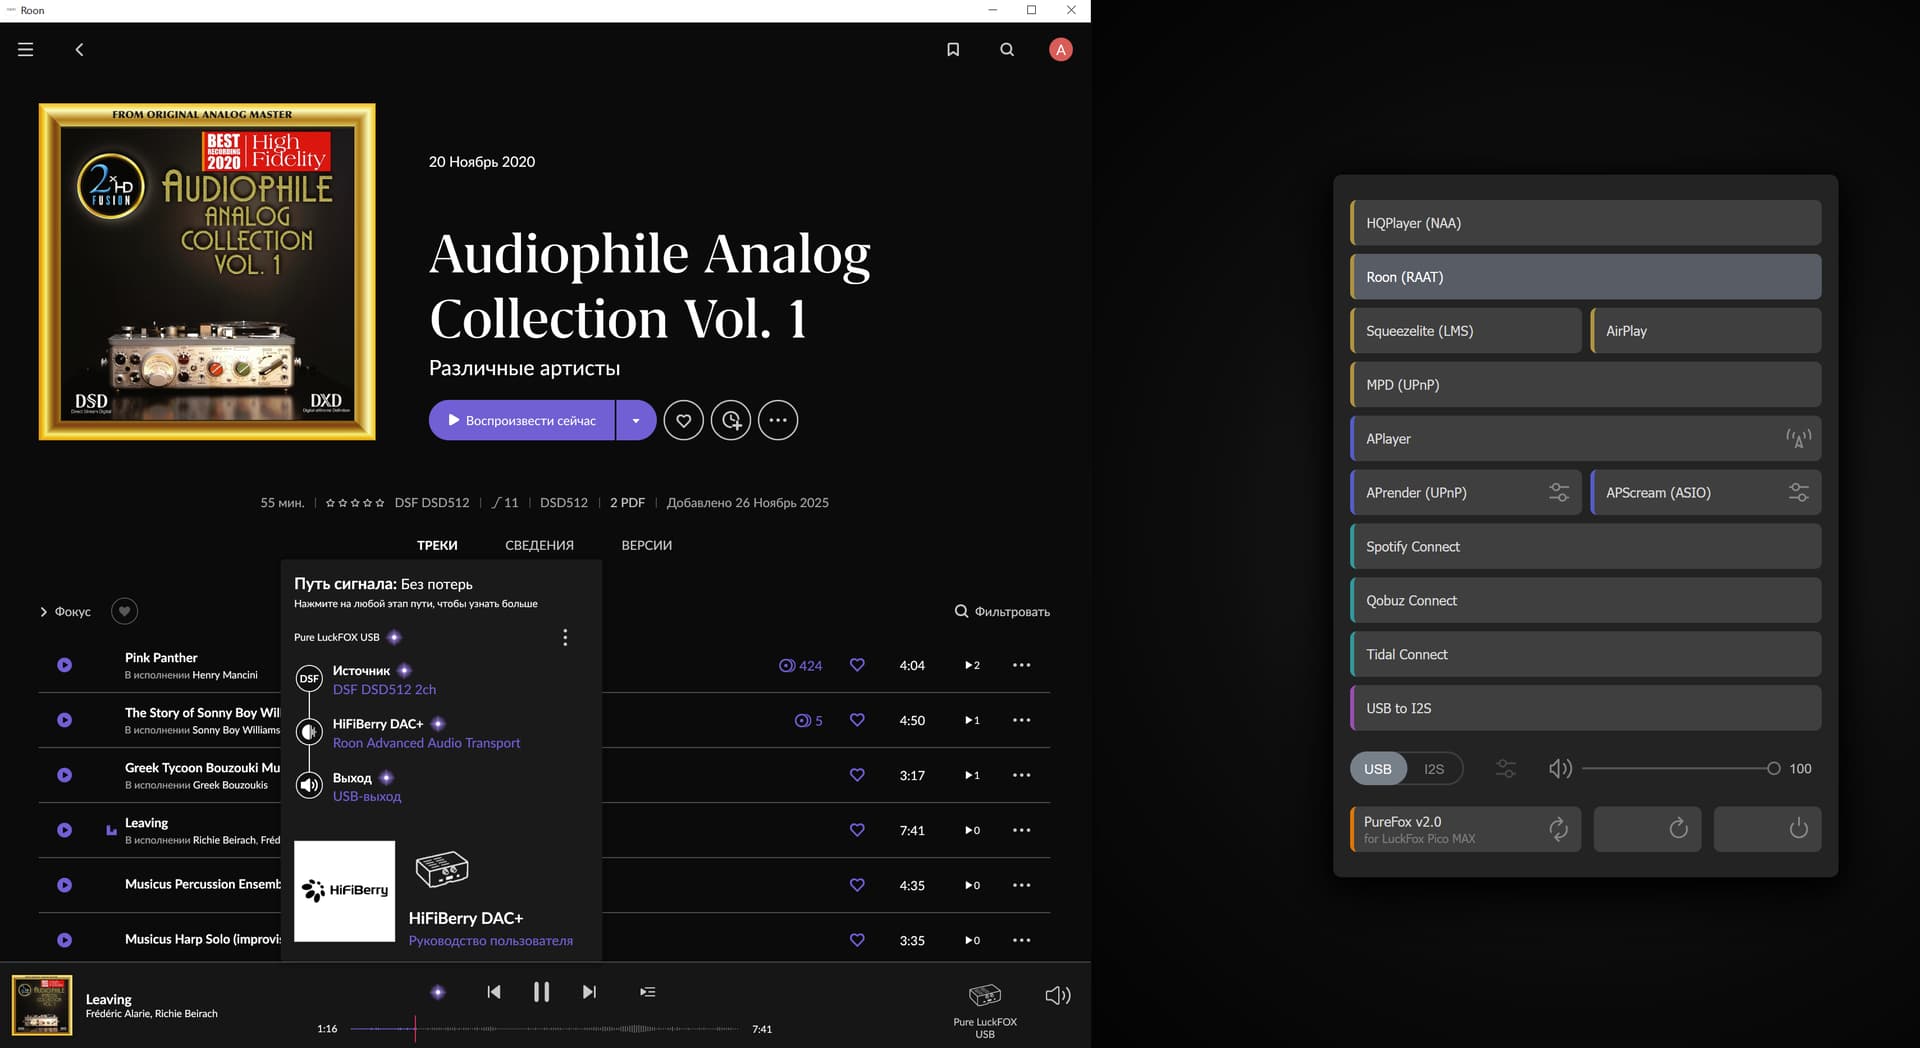Click the Воспроизвести сейчас button
This screenshot has height=1048, width=1920.
[522, 420]
